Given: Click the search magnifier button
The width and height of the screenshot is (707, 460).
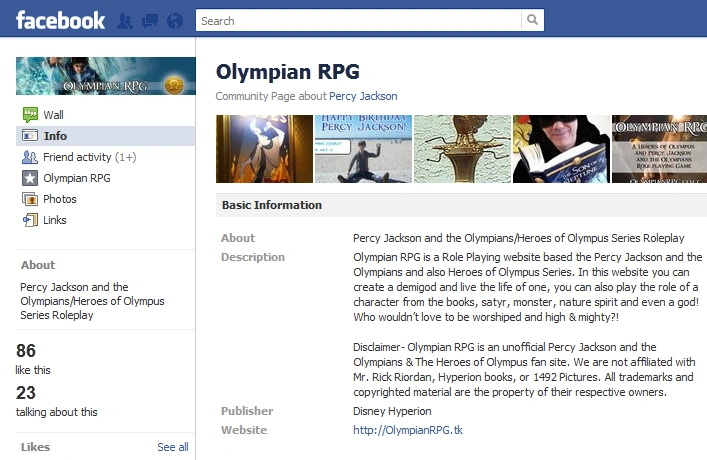Looking at the screenshot, I should (533, 20).
